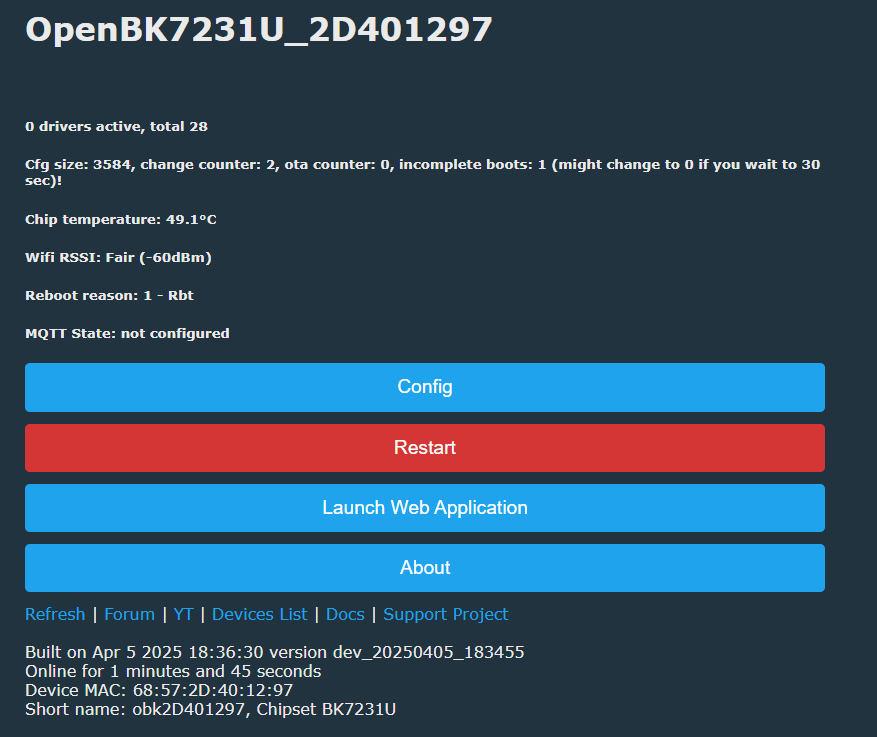Open the Docs link
The image size is (877, 737).
pyautogui.click(x=345, y=614)
